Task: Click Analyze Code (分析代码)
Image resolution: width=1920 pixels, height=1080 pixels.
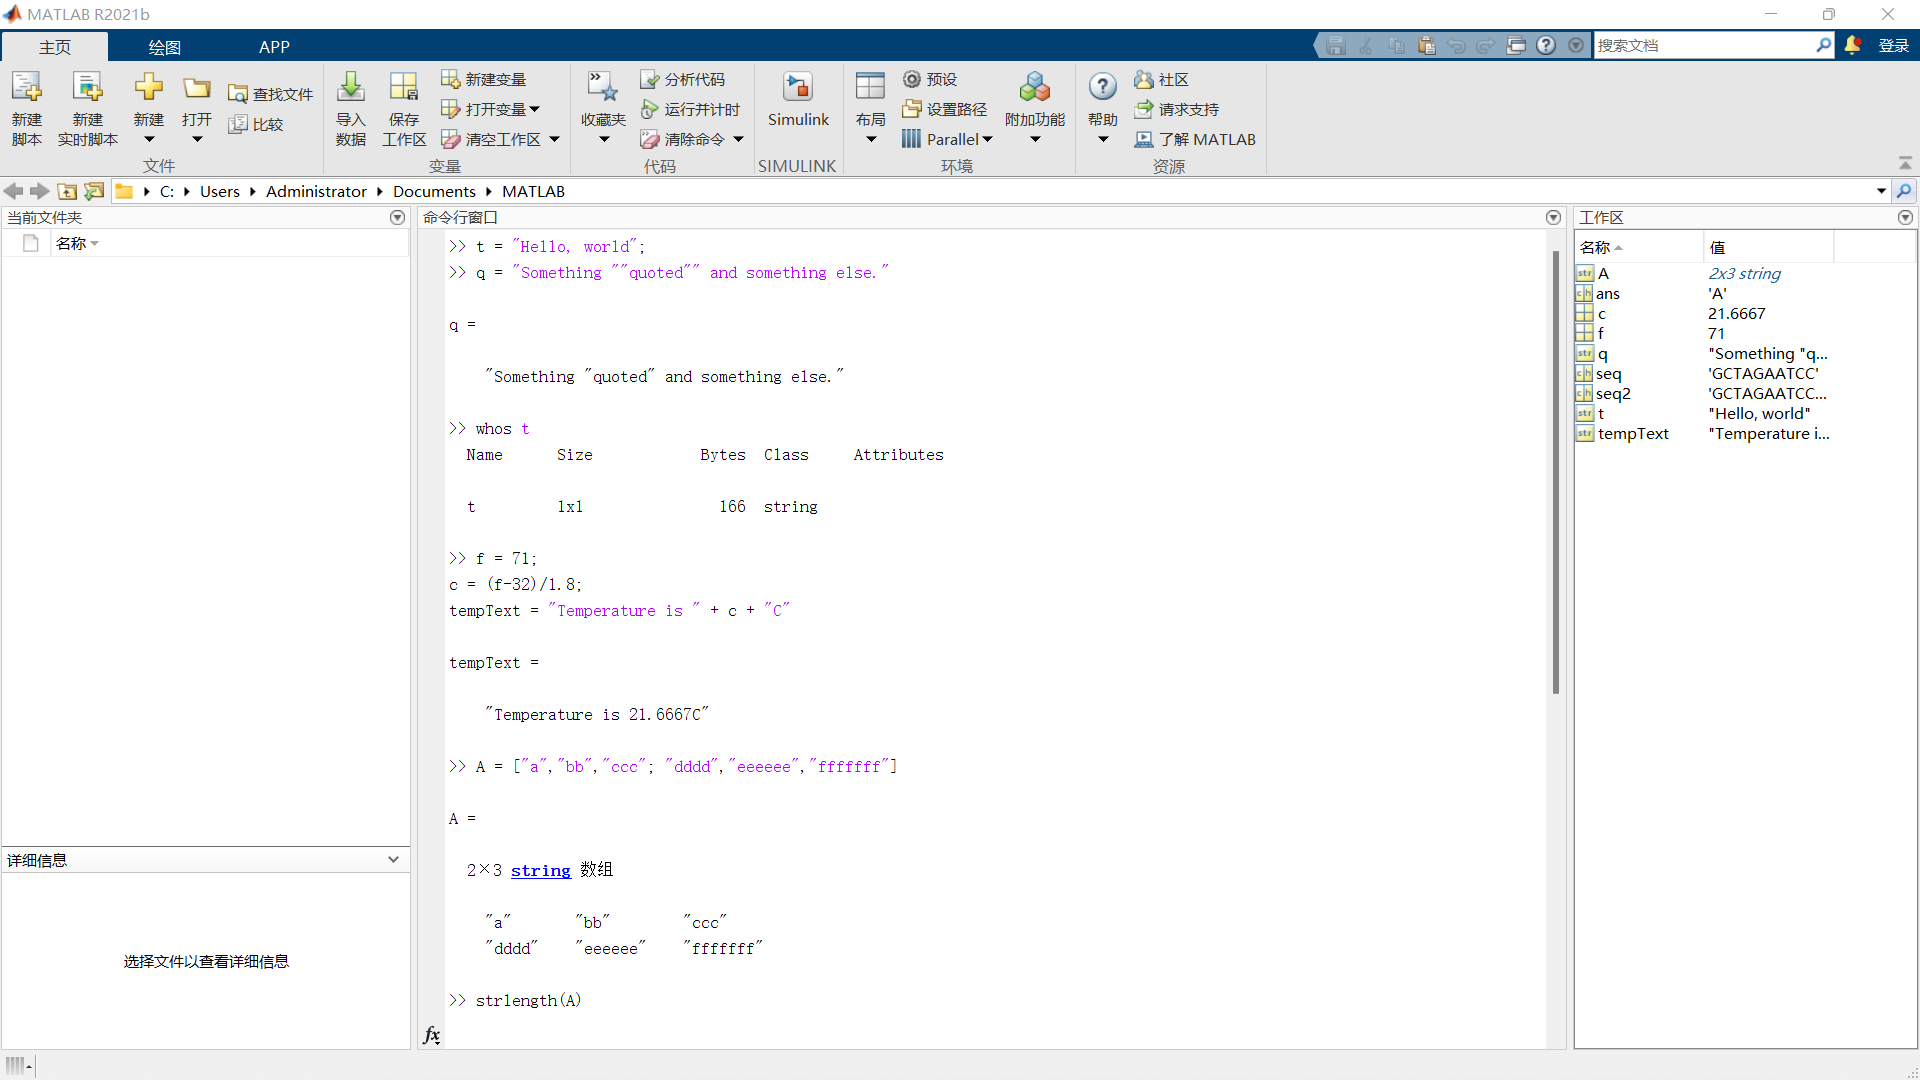Action: tap(683, 79)
